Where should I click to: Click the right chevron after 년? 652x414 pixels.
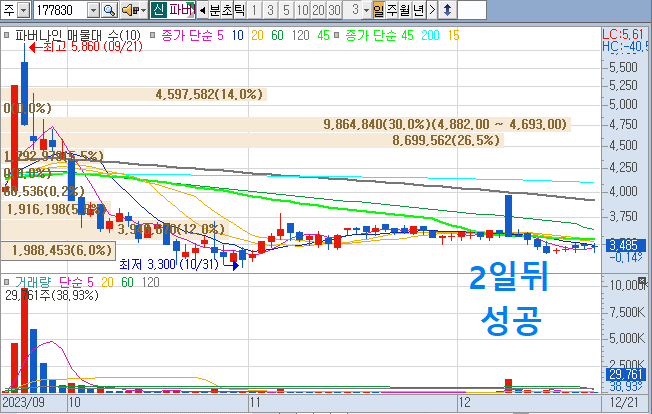click(432, 10)
